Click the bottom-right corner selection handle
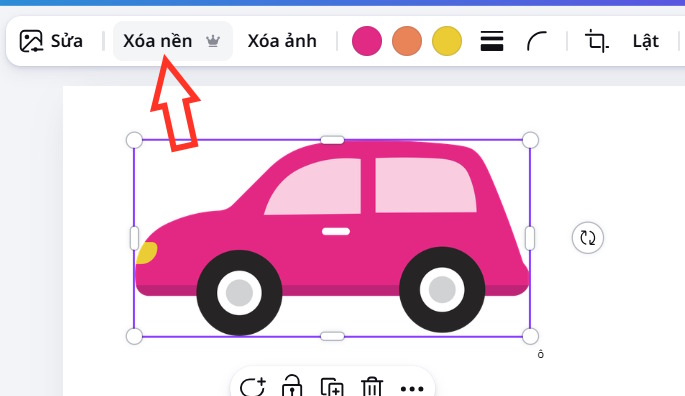 (x=530, y=336)
